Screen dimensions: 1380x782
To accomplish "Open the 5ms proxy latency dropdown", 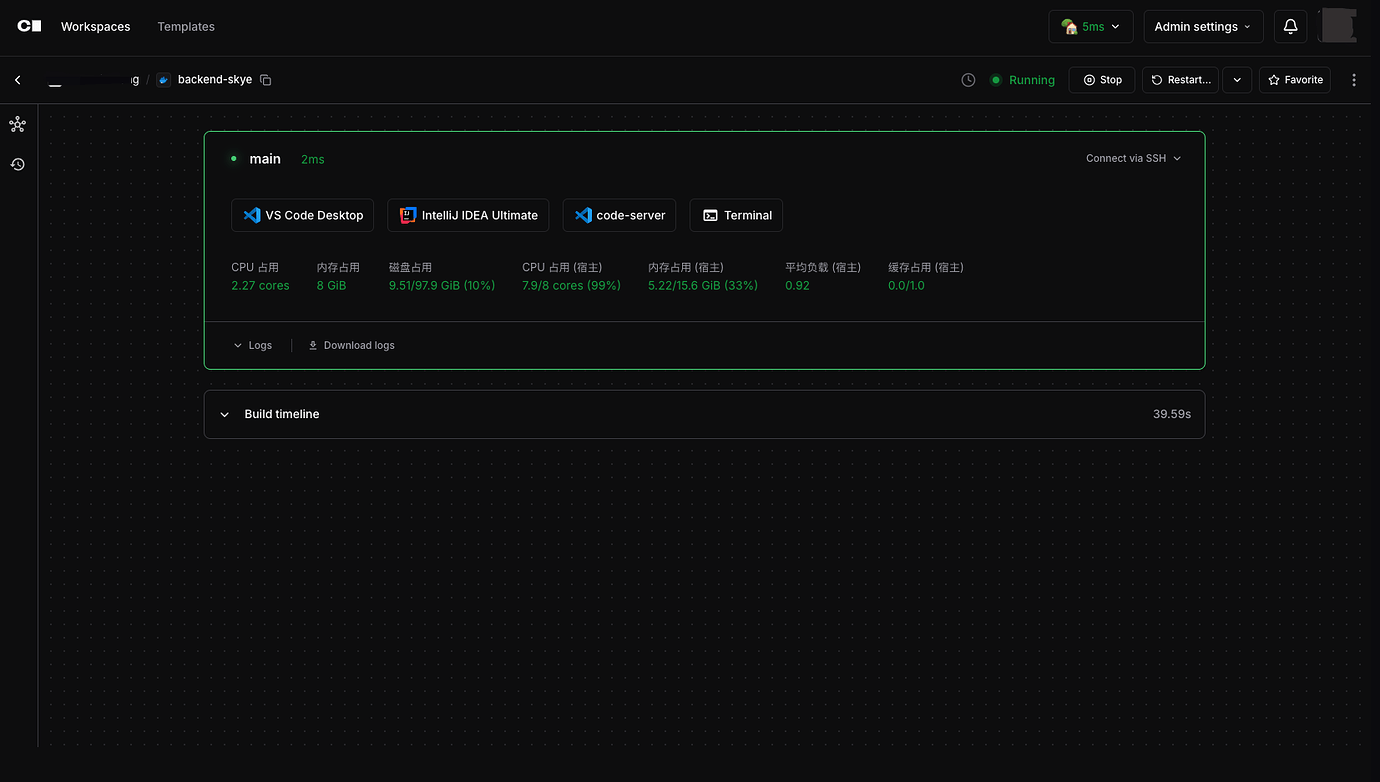I will point(1091,27).
